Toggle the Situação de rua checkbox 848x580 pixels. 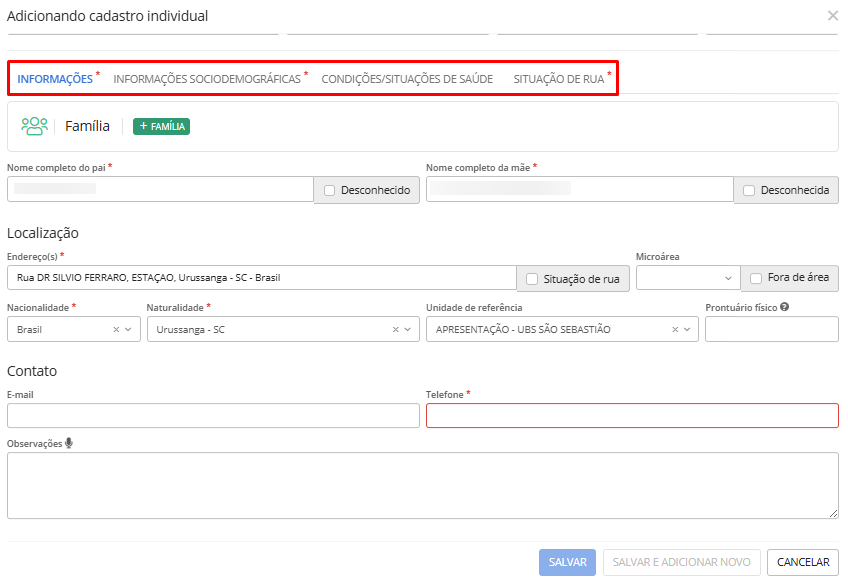point(532,279)
